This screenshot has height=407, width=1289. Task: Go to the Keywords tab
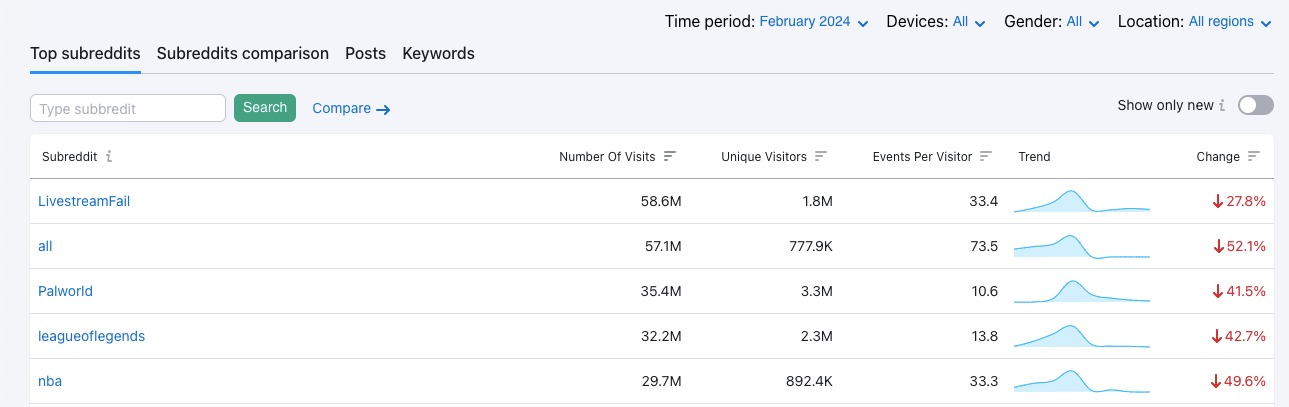tap(438, 53)
